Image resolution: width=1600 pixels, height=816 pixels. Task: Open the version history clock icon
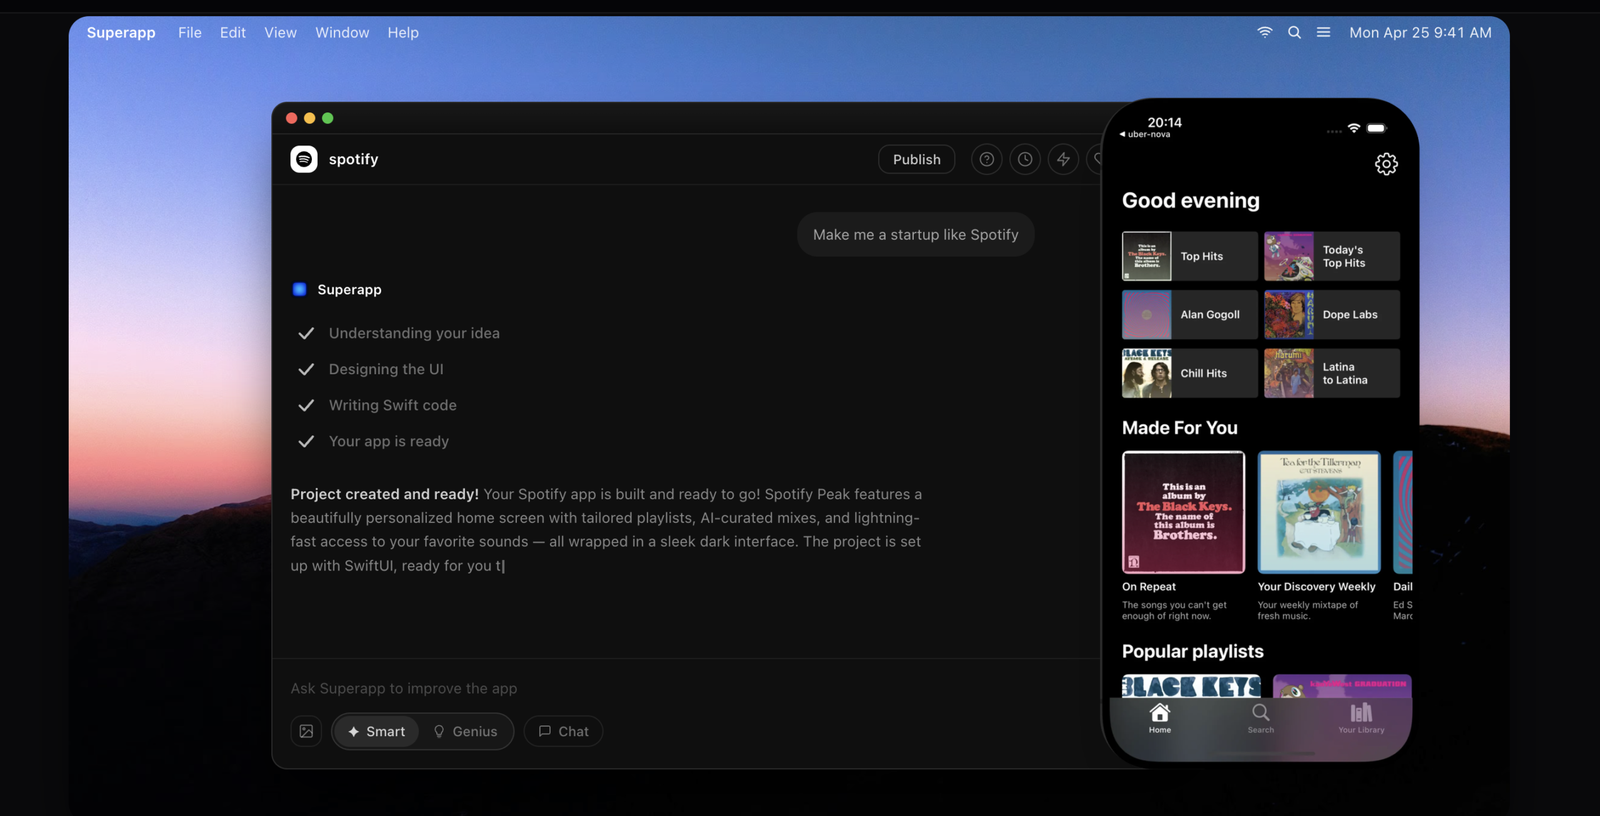1025,159
